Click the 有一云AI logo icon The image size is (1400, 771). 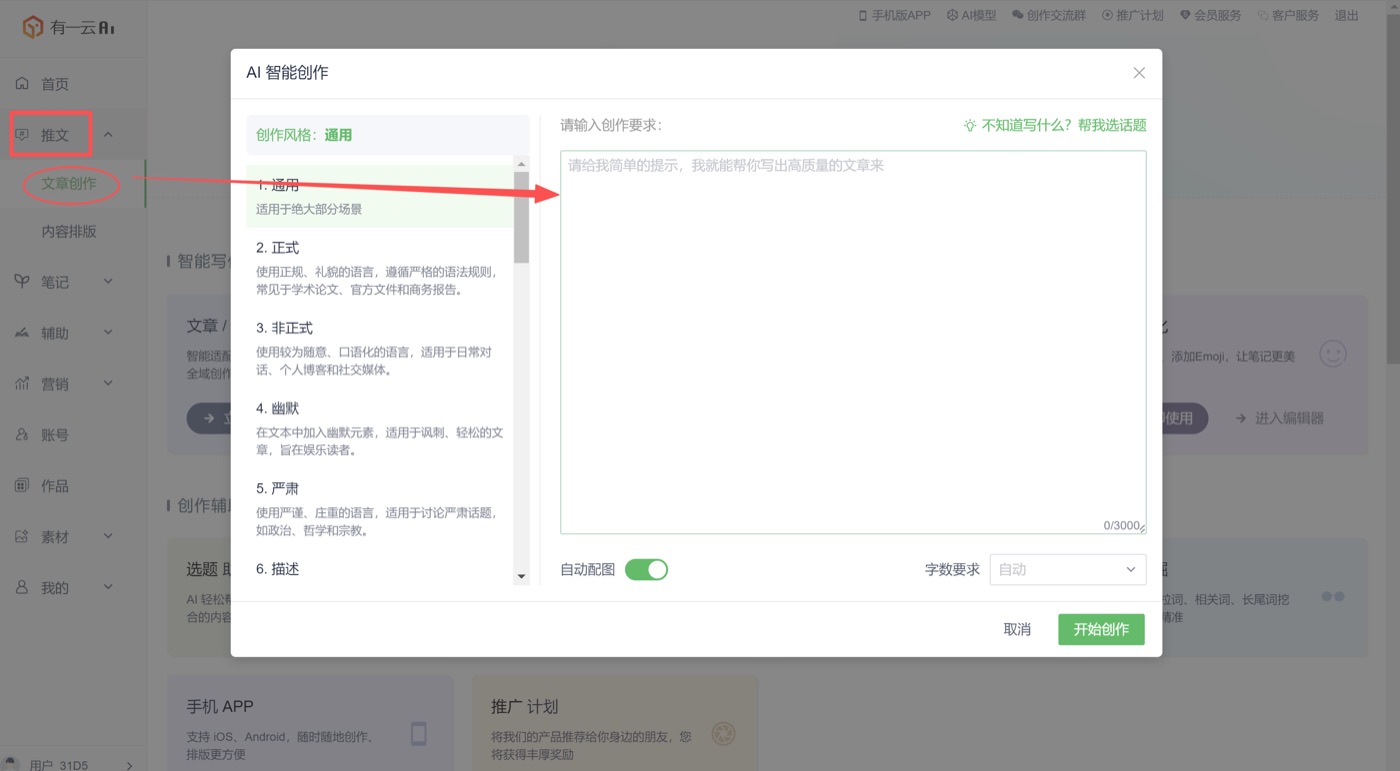coord(33,27)
